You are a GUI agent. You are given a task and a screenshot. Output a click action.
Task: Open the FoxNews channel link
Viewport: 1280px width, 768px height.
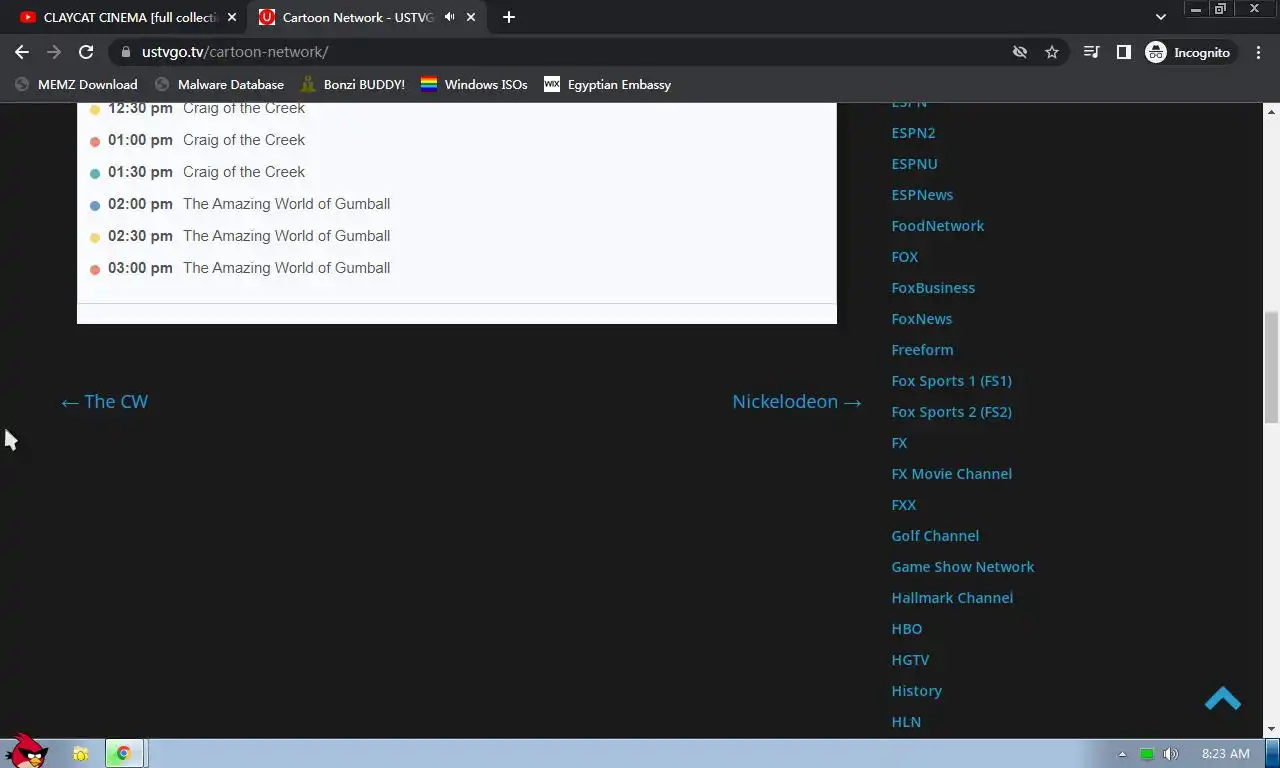tap(921, 318)
